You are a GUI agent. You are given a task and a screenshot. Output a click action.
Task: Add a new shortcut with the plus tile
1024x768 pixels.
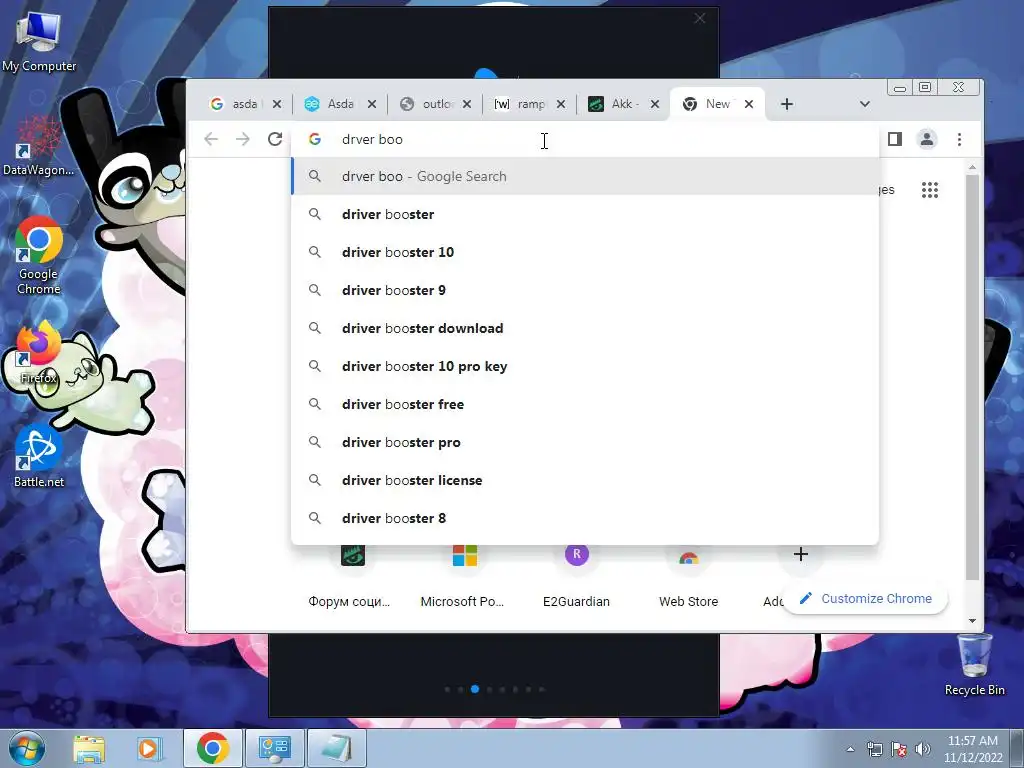tap(800, 555)
